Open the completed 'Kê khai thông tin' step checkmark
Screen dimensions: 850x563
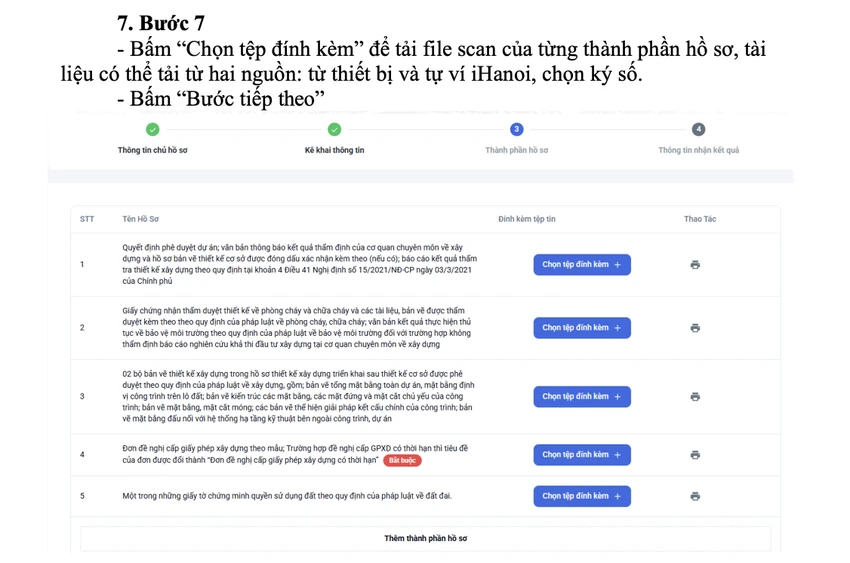coord(334,130)
